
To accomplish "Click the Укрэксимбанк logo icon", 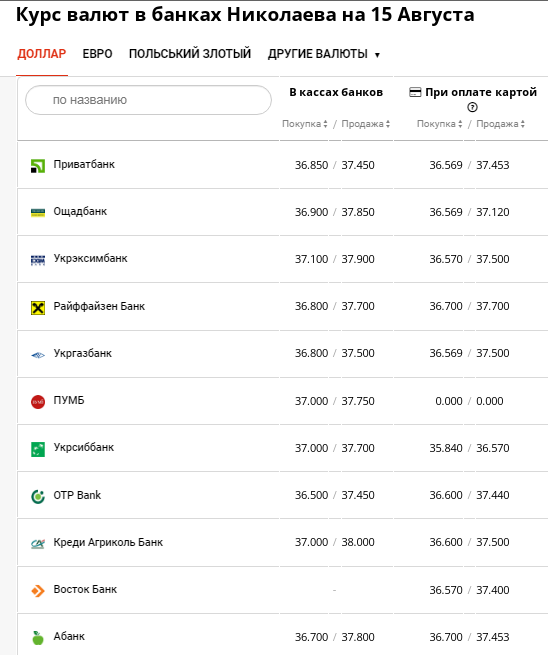I will 38,260.
